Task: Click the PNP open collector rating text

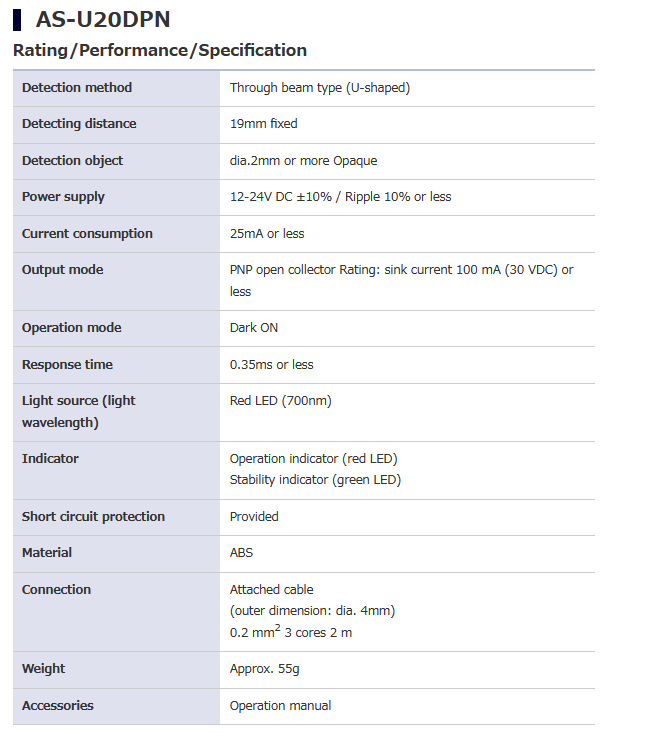Action: [x=401, y=270]
